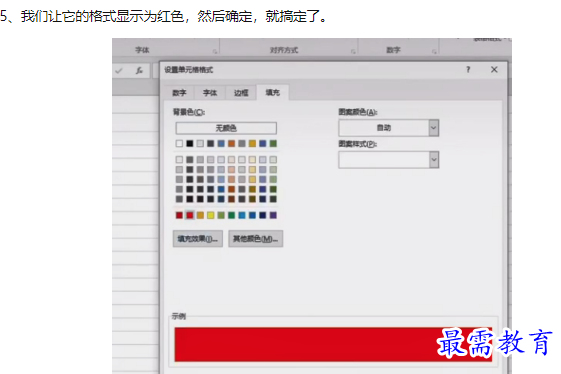Image resolution: width=561 pixels, height=374 pixels.
Task: Choose the yellow standard color swatch
Action: [211, 215]
